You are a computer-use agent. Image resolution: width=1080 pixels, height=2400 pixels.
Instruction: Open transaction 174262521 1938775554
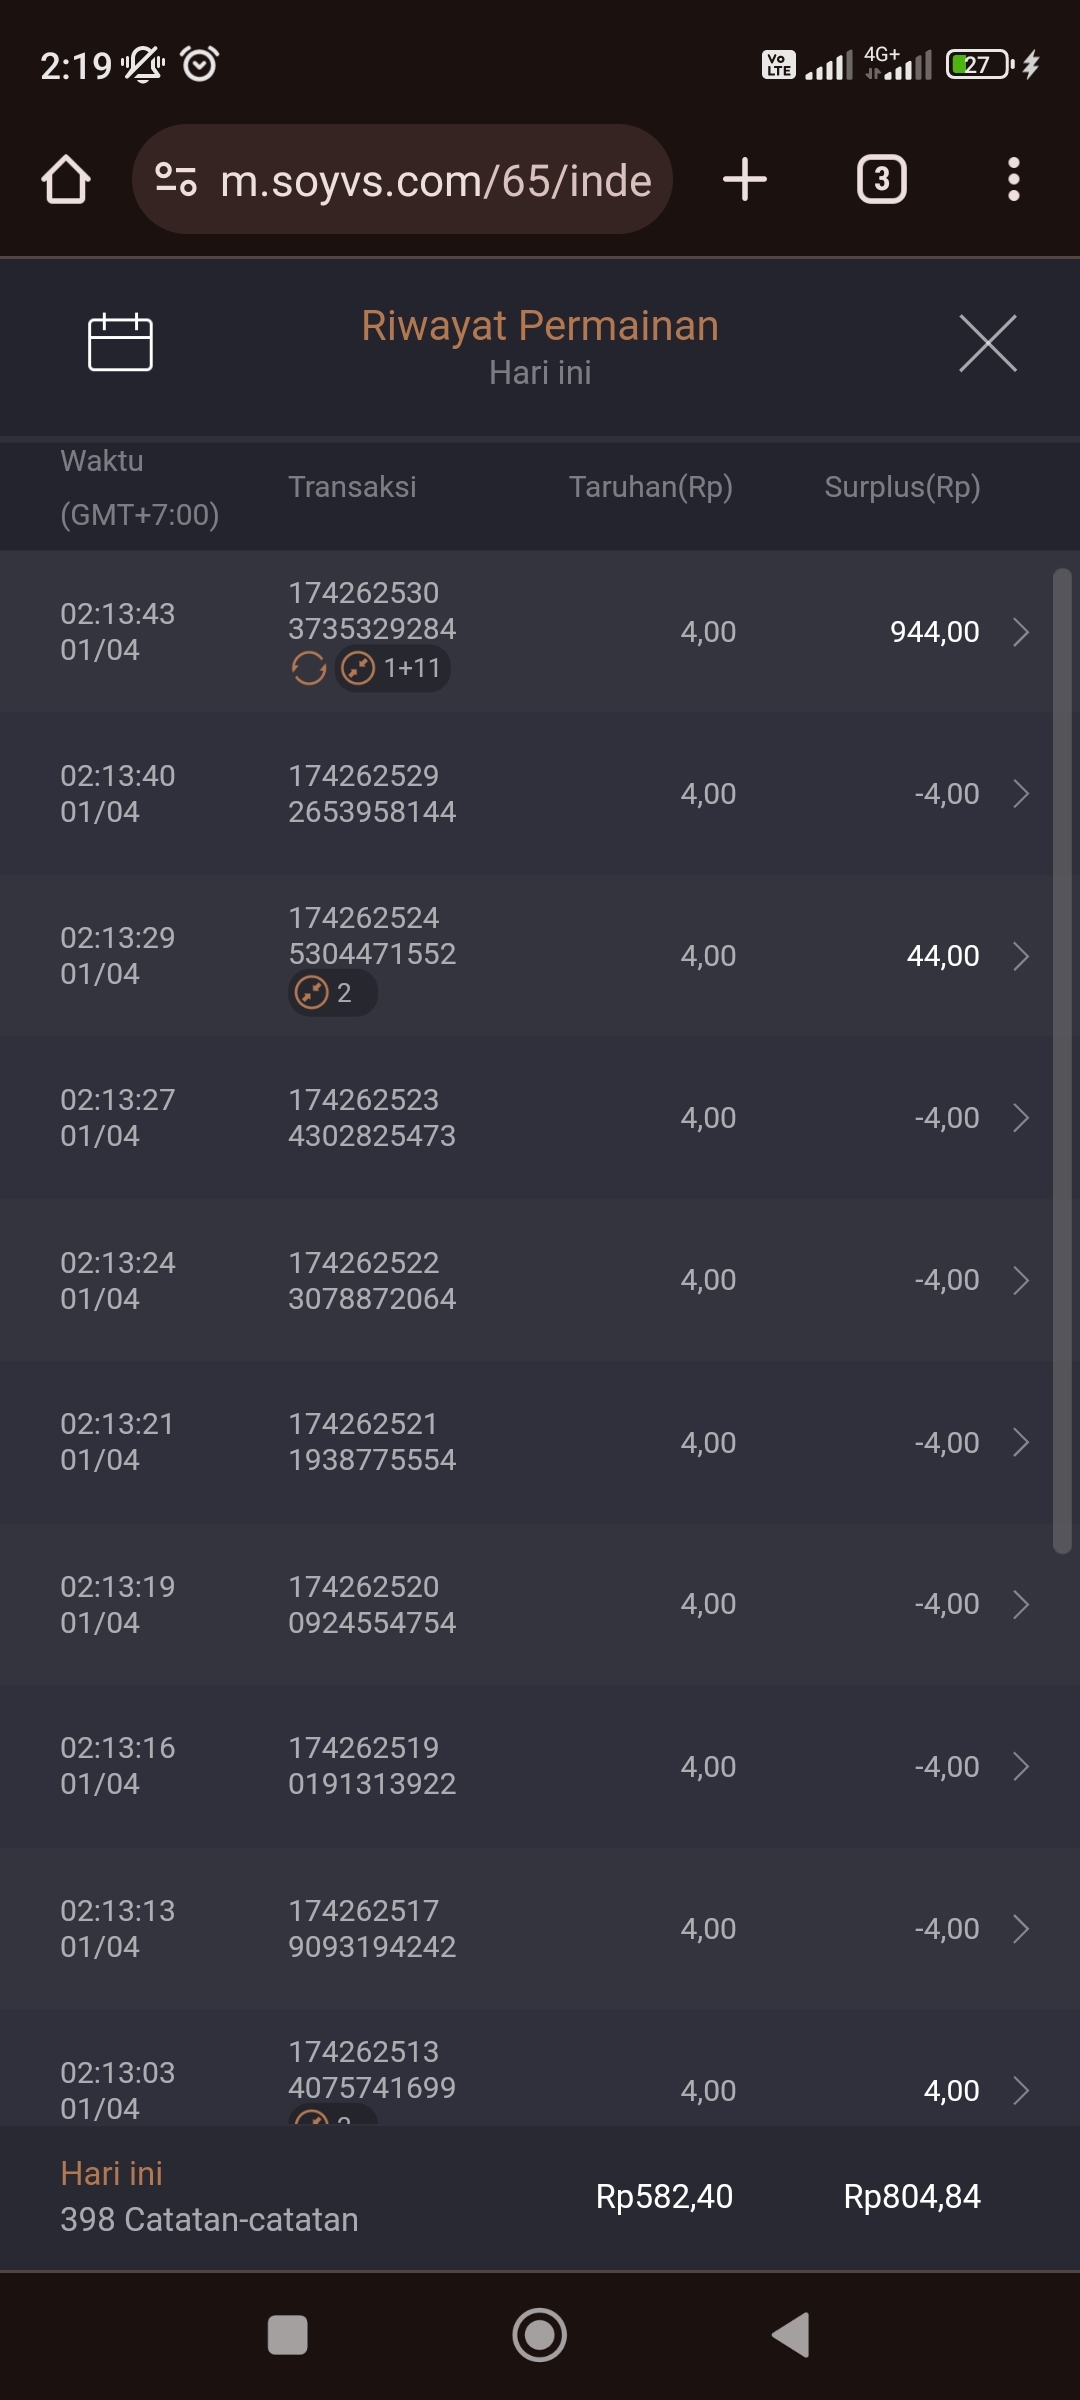coord(372,1442)
